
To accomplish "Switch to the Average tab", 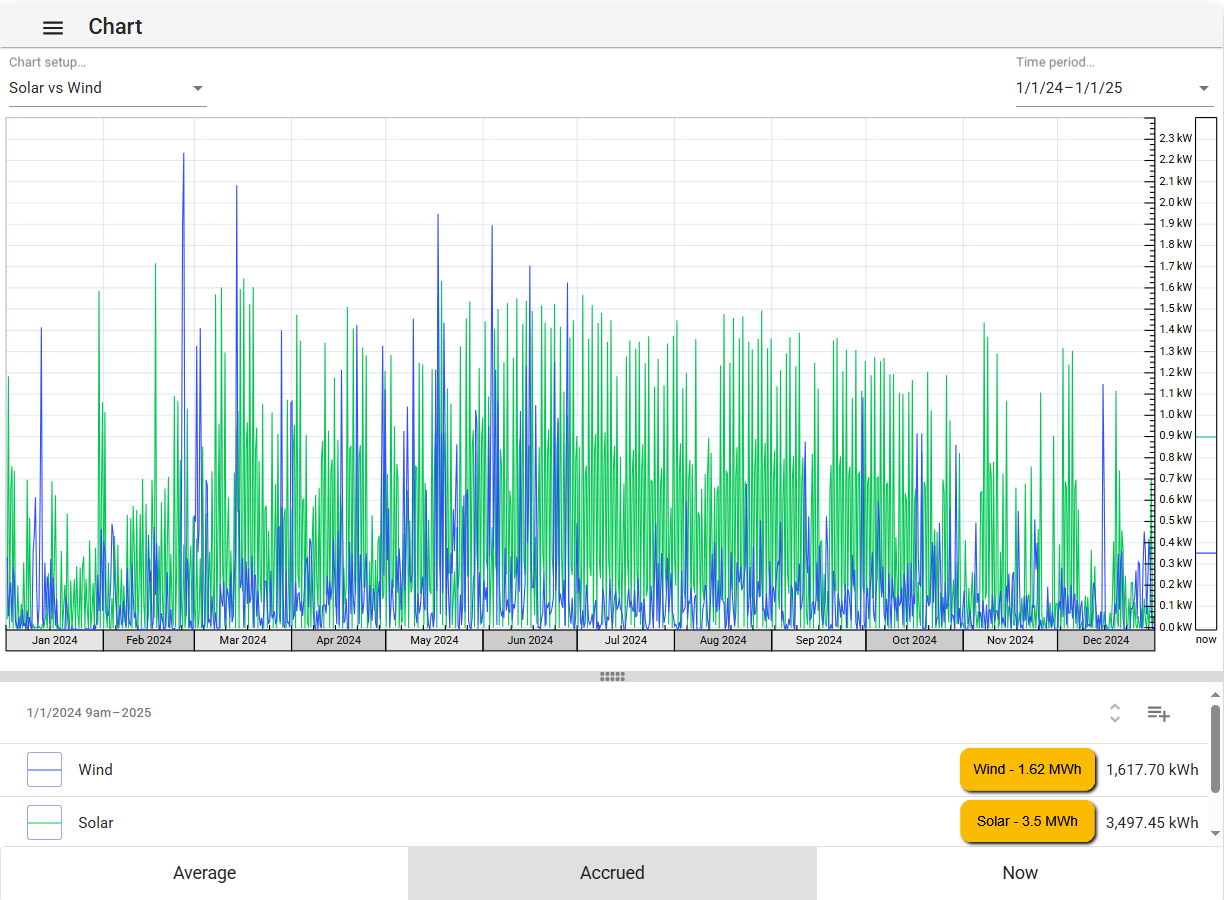I will click(x=204, y=873).
